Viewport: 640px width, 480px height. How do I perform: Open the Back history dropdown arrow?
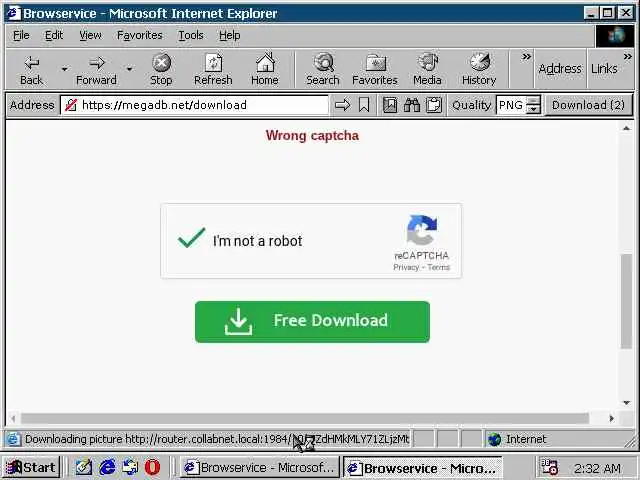pos(64,69)
